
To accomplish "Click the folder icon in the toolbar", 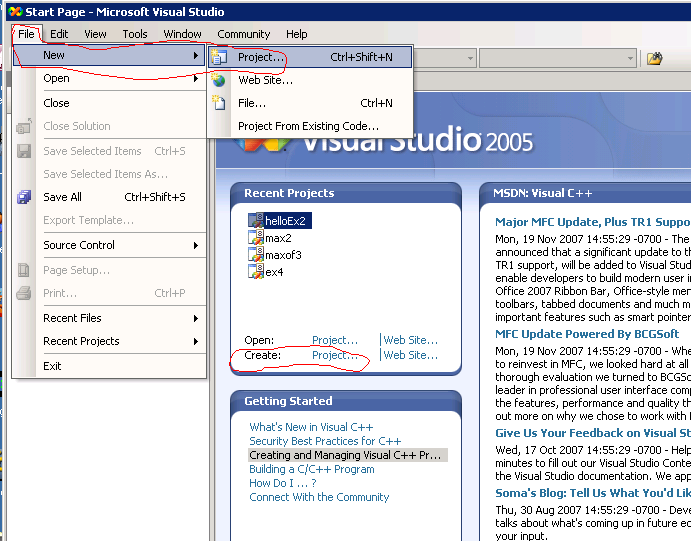I will [654, 58].
